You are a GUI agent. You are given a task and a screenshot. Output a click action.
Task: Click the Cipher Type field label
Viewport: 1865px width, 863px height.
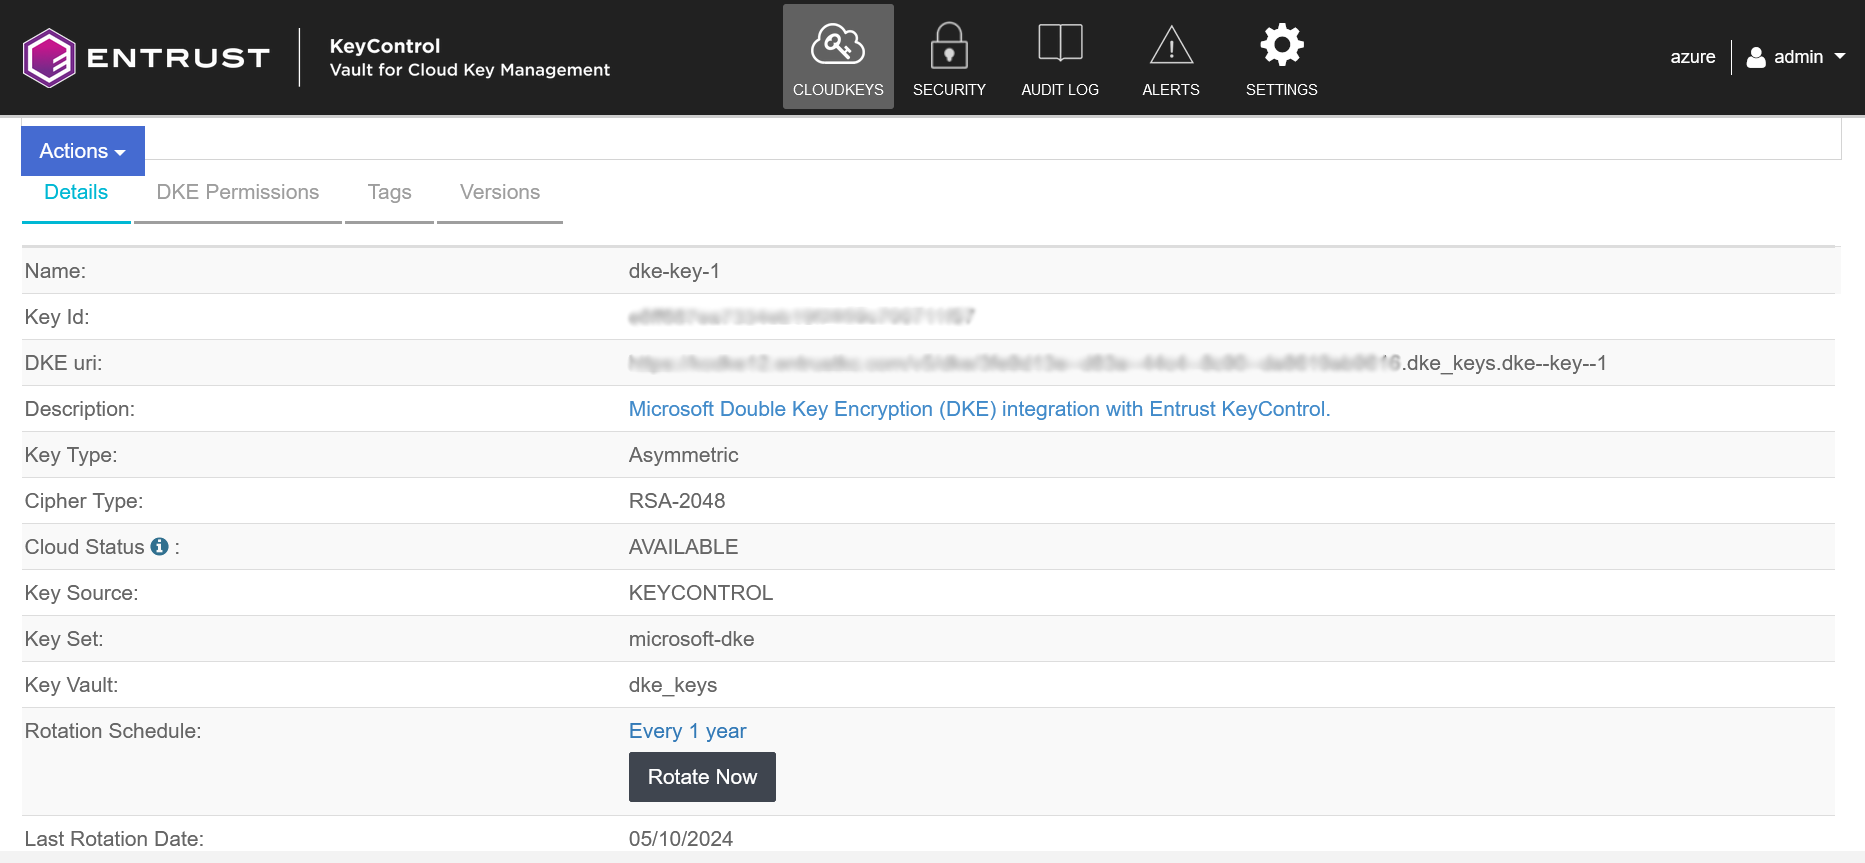[84, 501]
